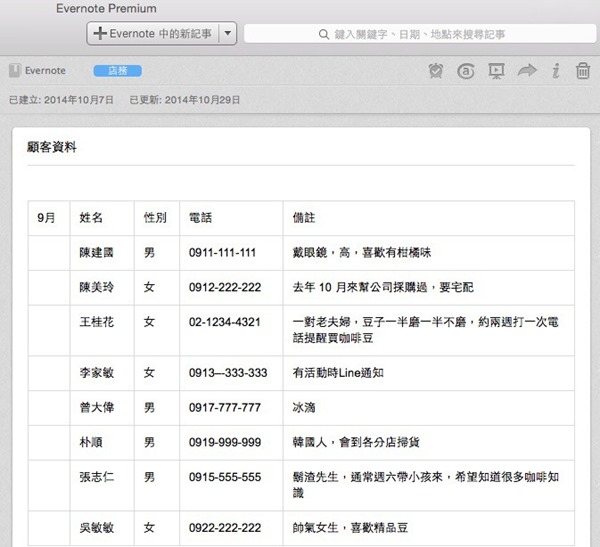The image size is (600, 547).
Task: Click the magnifier icon in search bar
Action: [323, 34]
